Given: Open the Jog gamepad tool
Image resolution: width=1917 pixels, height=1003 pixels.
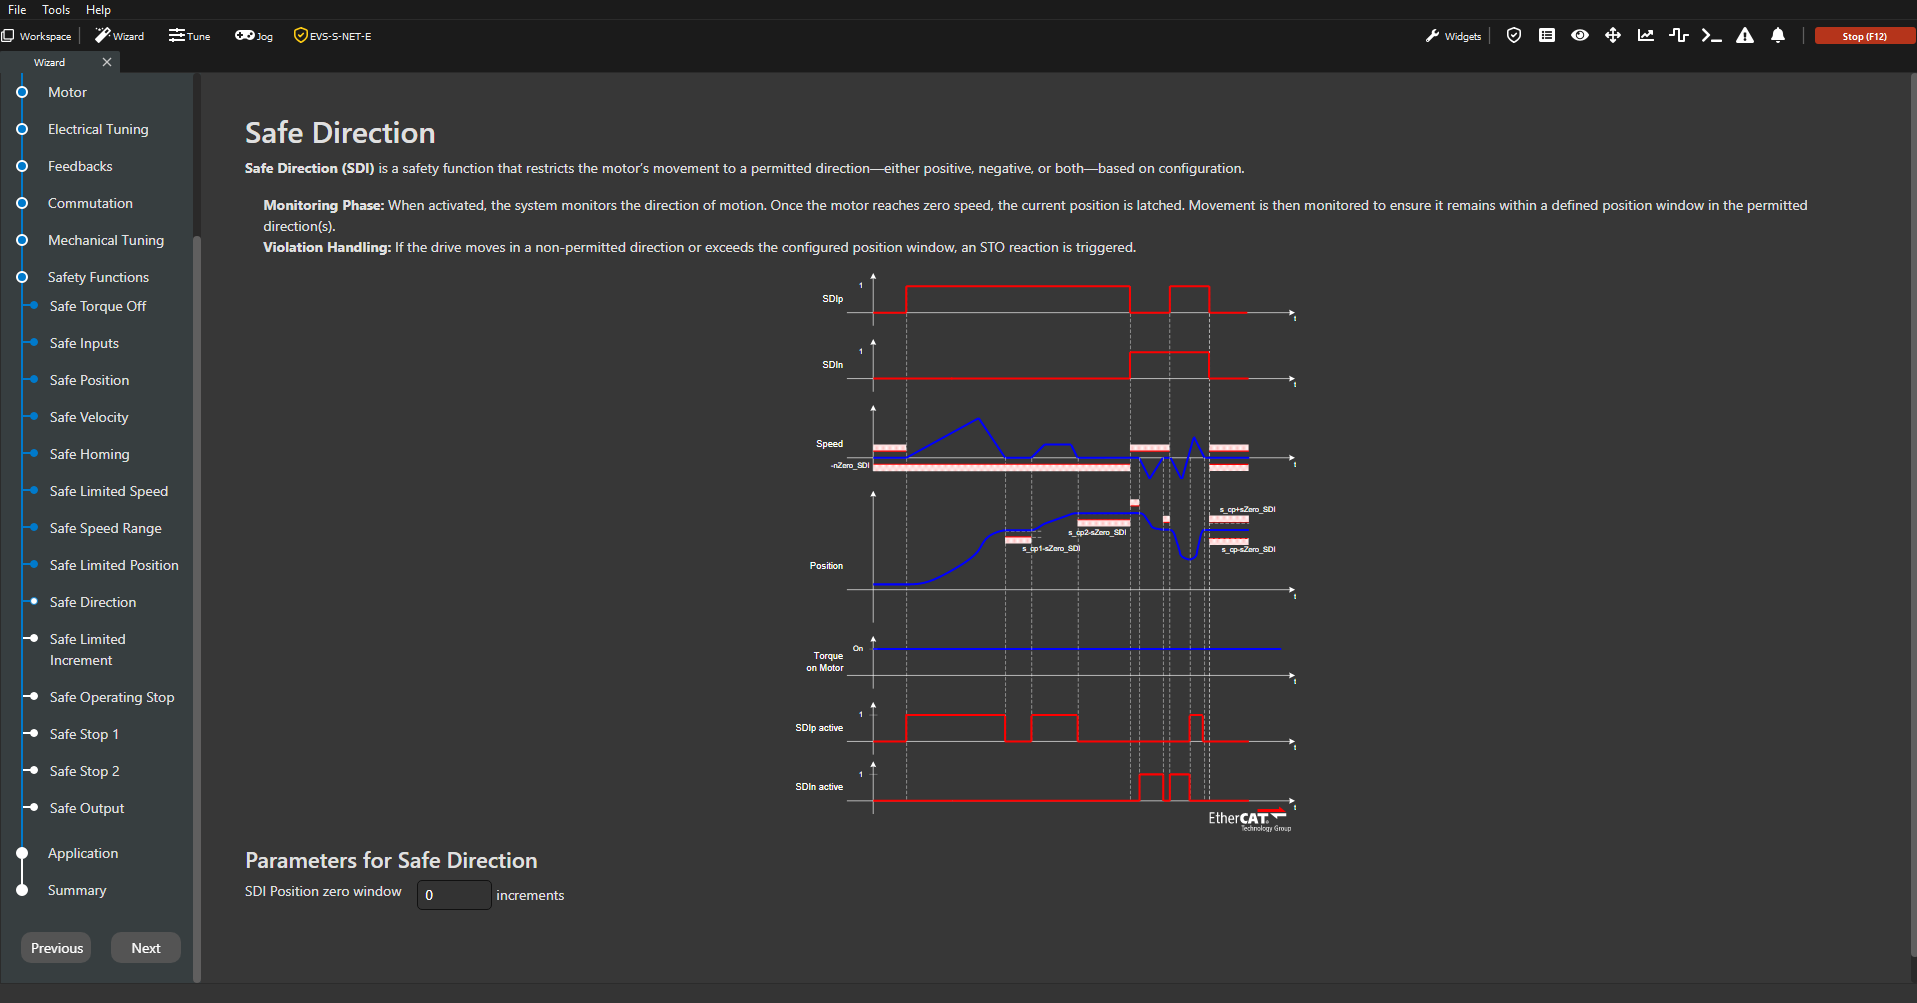Looking at the screenshot, I should point(254,36).
